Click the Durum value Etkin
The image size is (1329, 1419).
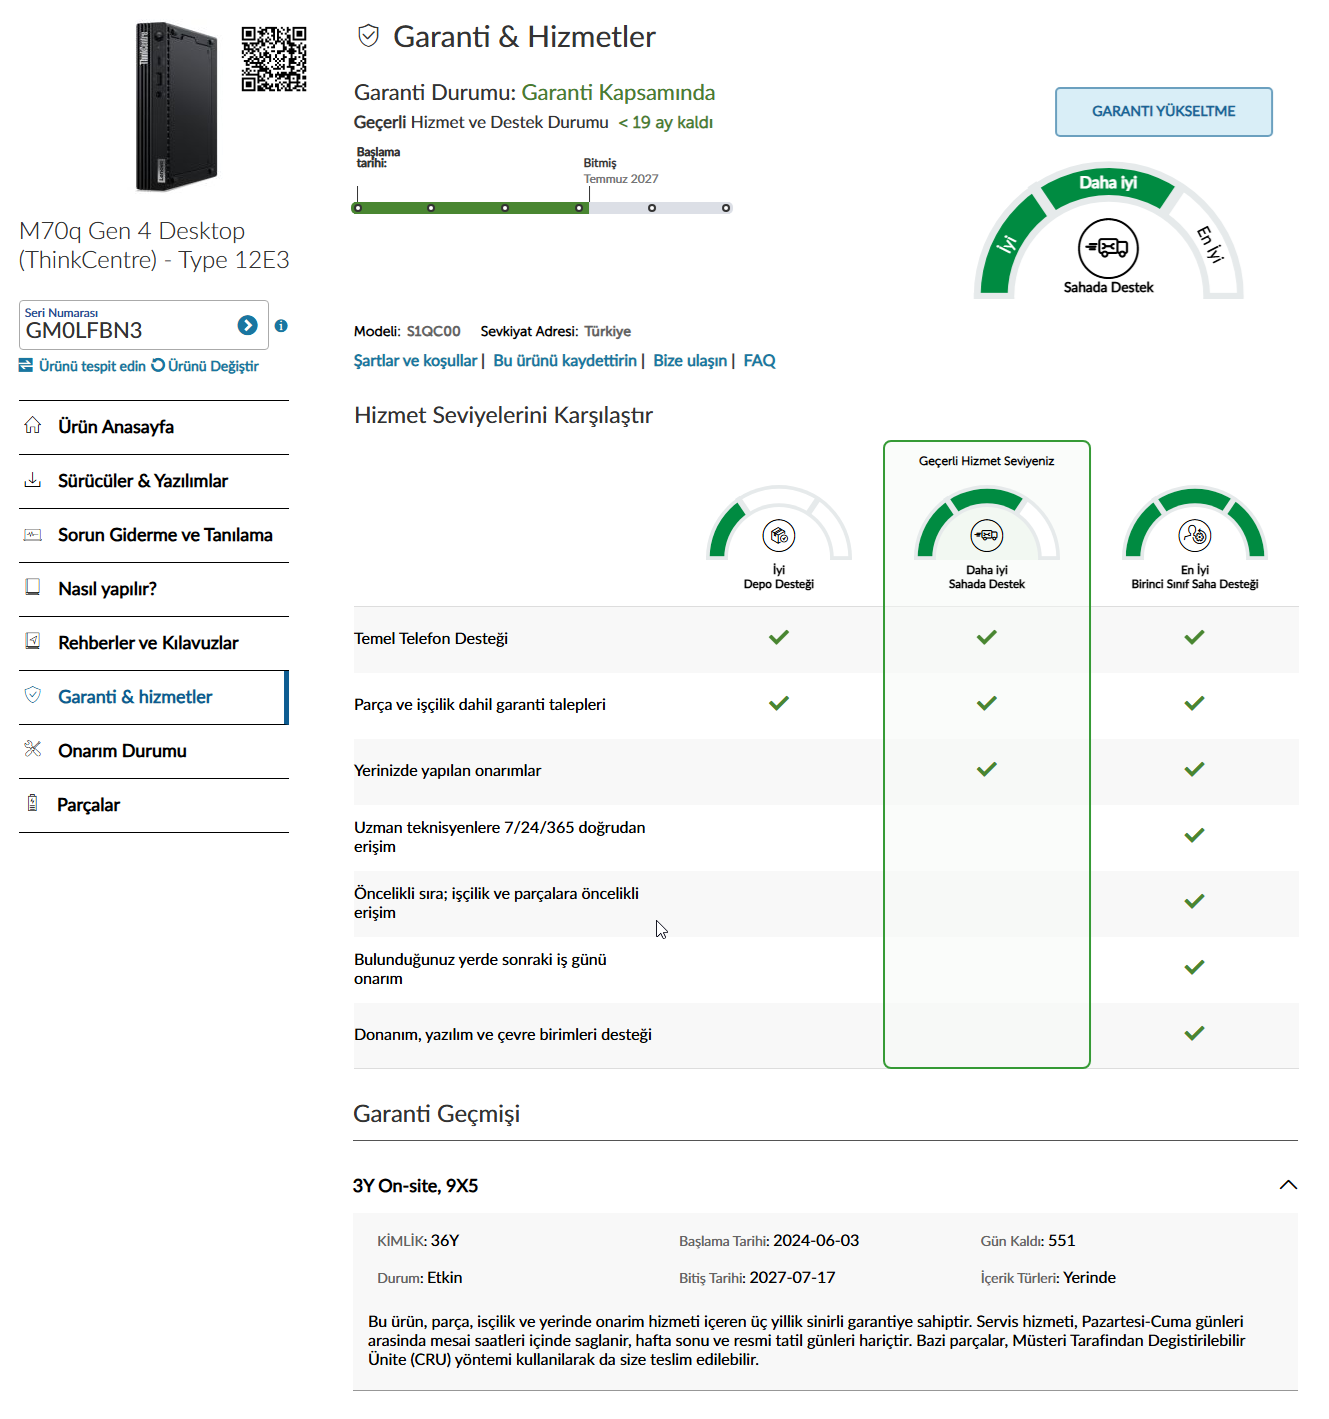[x=445, y=1277]
